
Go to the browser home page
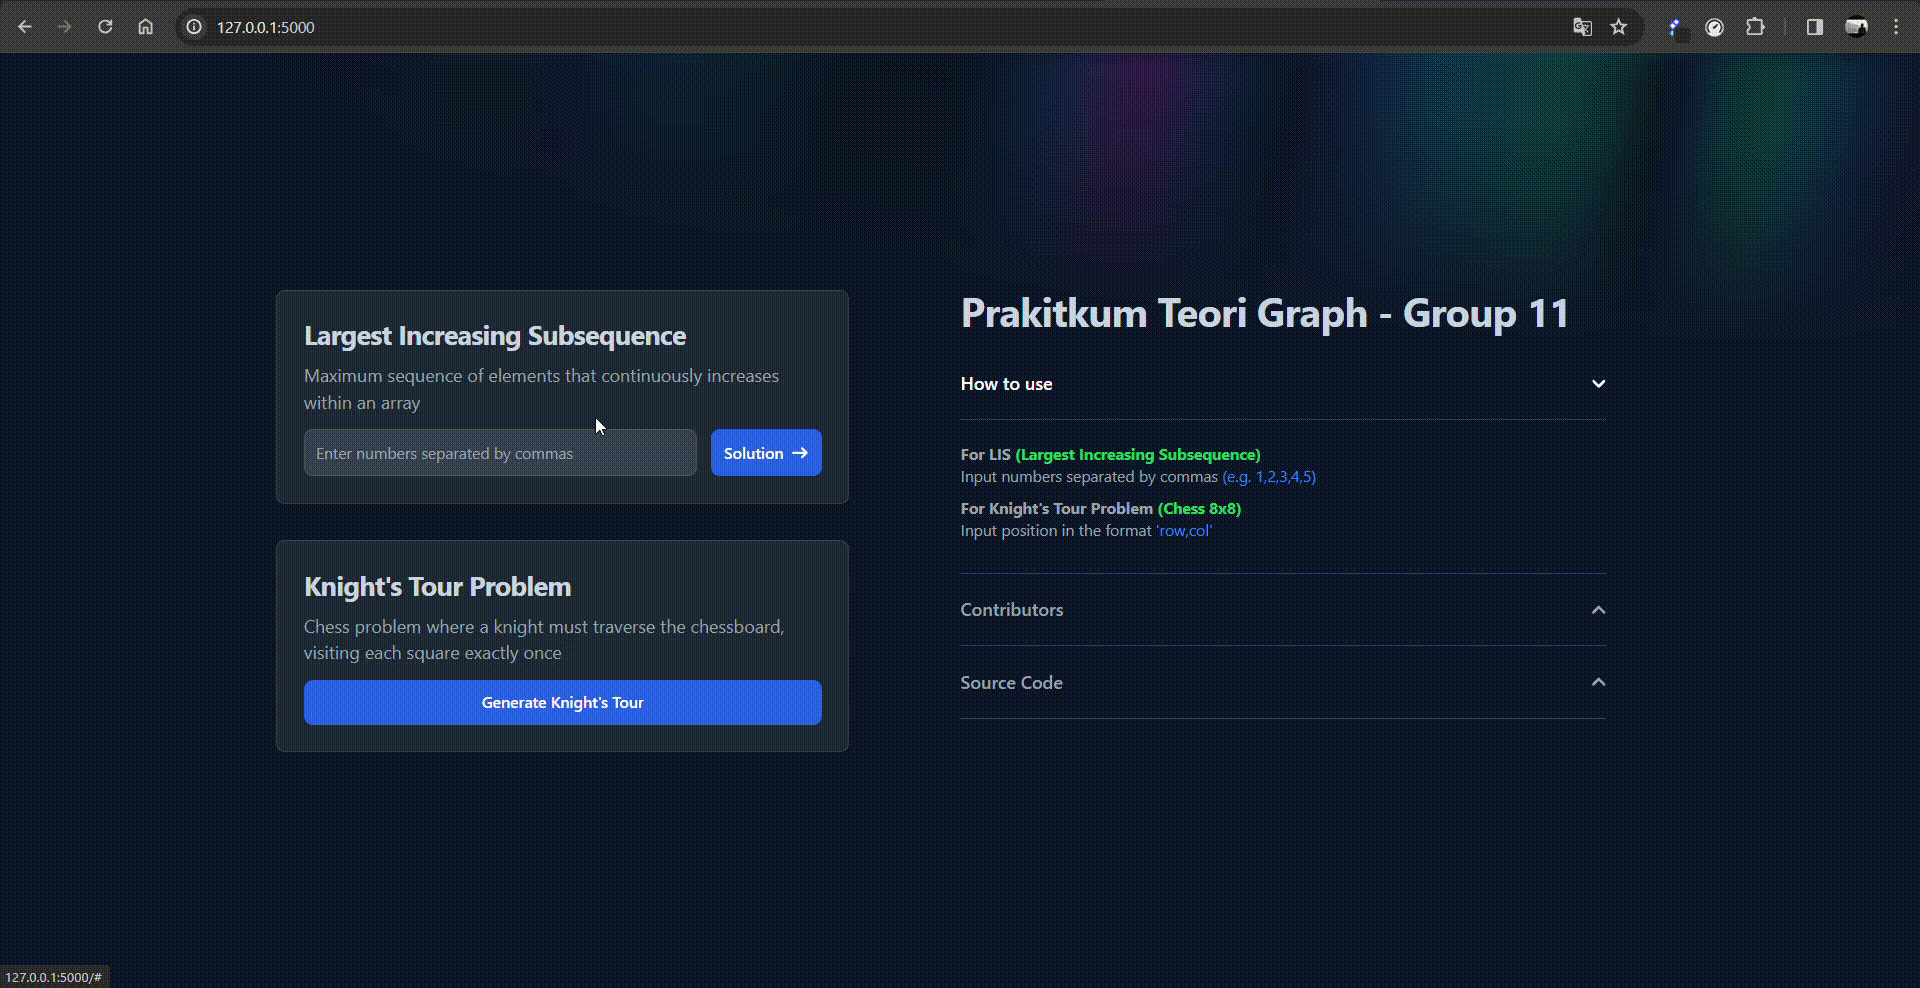146,27
